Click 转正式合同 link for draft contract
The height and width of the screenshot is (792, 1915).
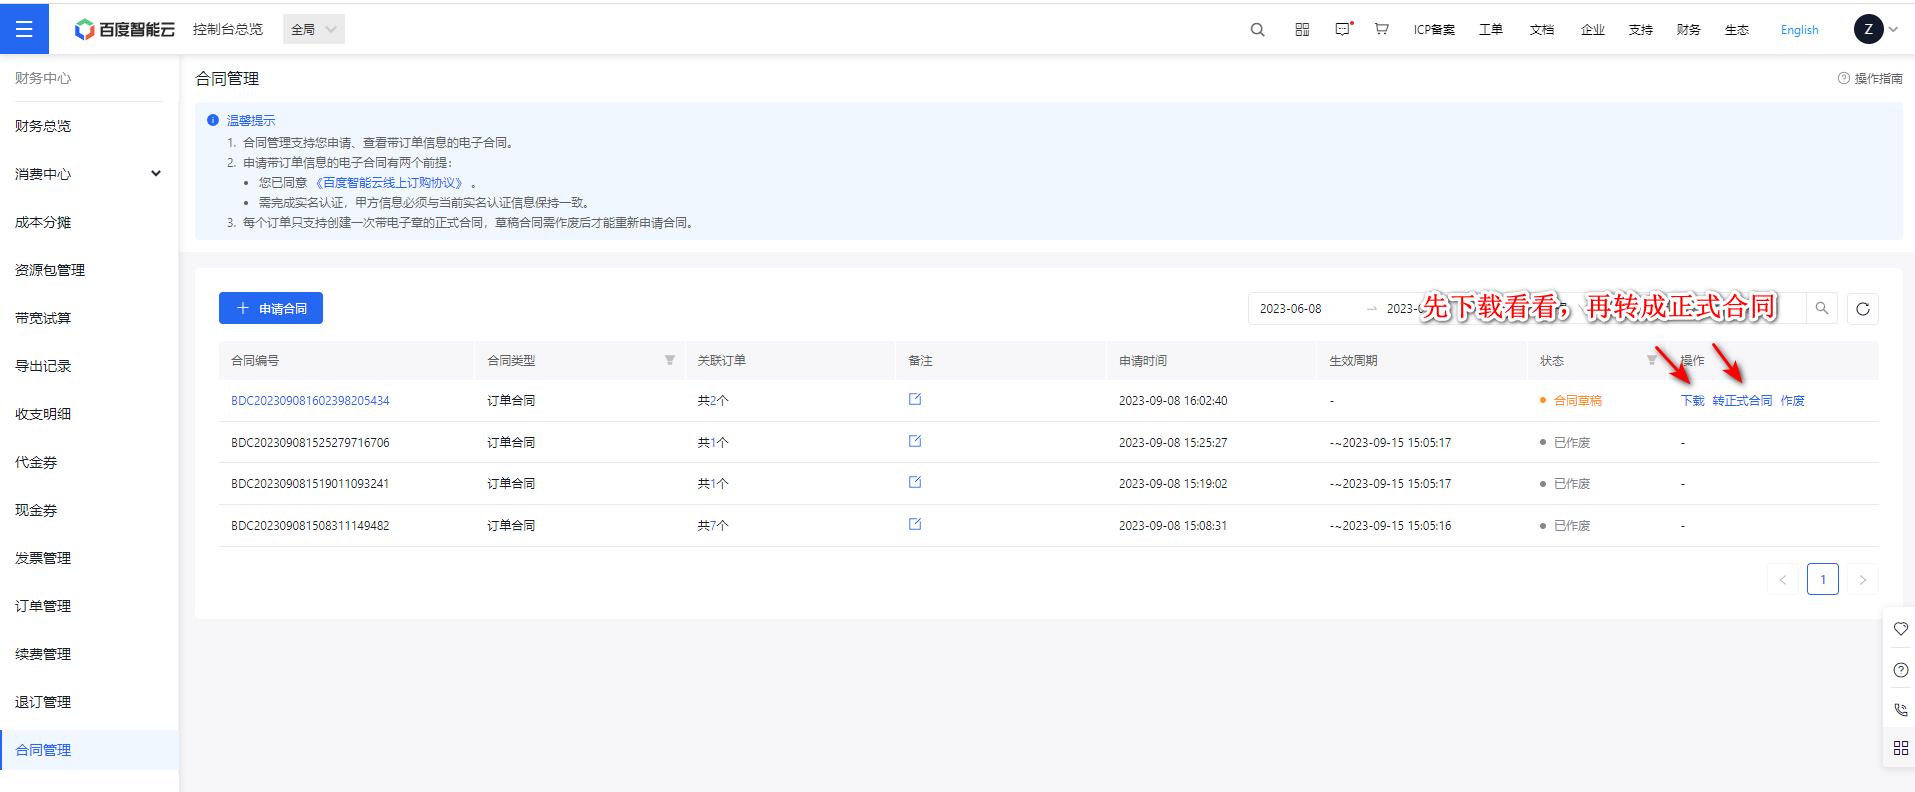point(1741,401)
